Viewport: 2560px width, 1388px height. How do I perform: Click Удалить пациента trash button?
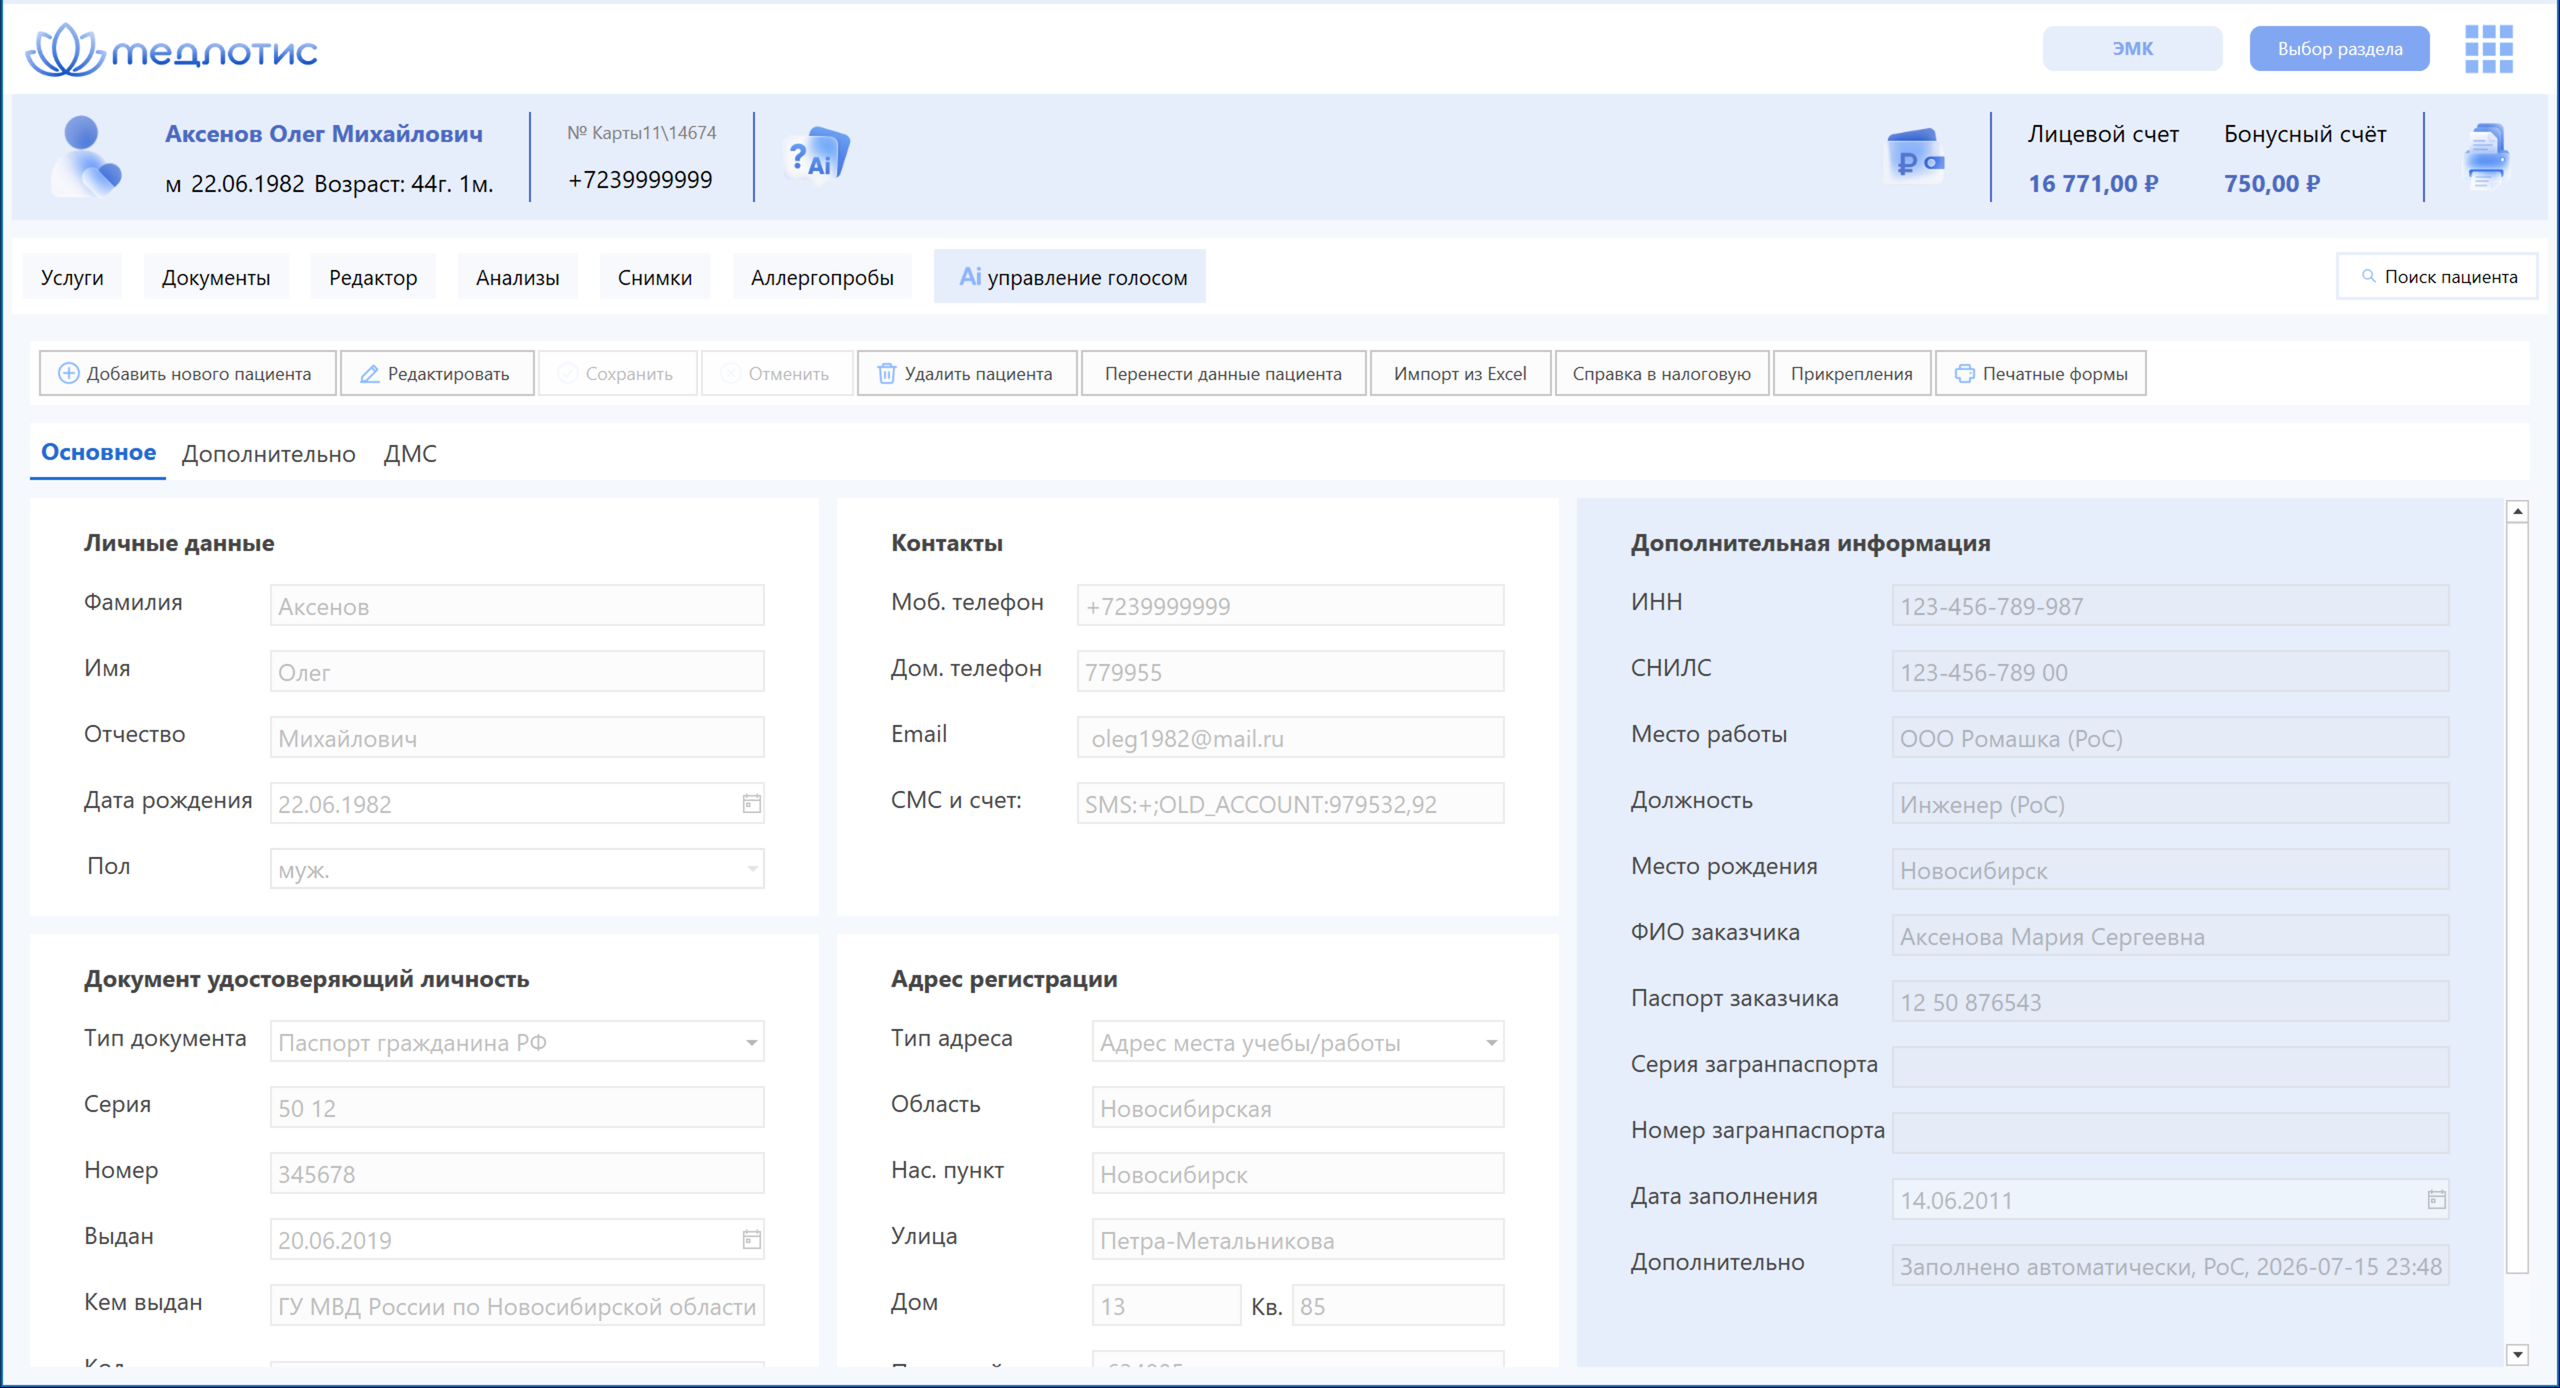[x=966, y=373]
